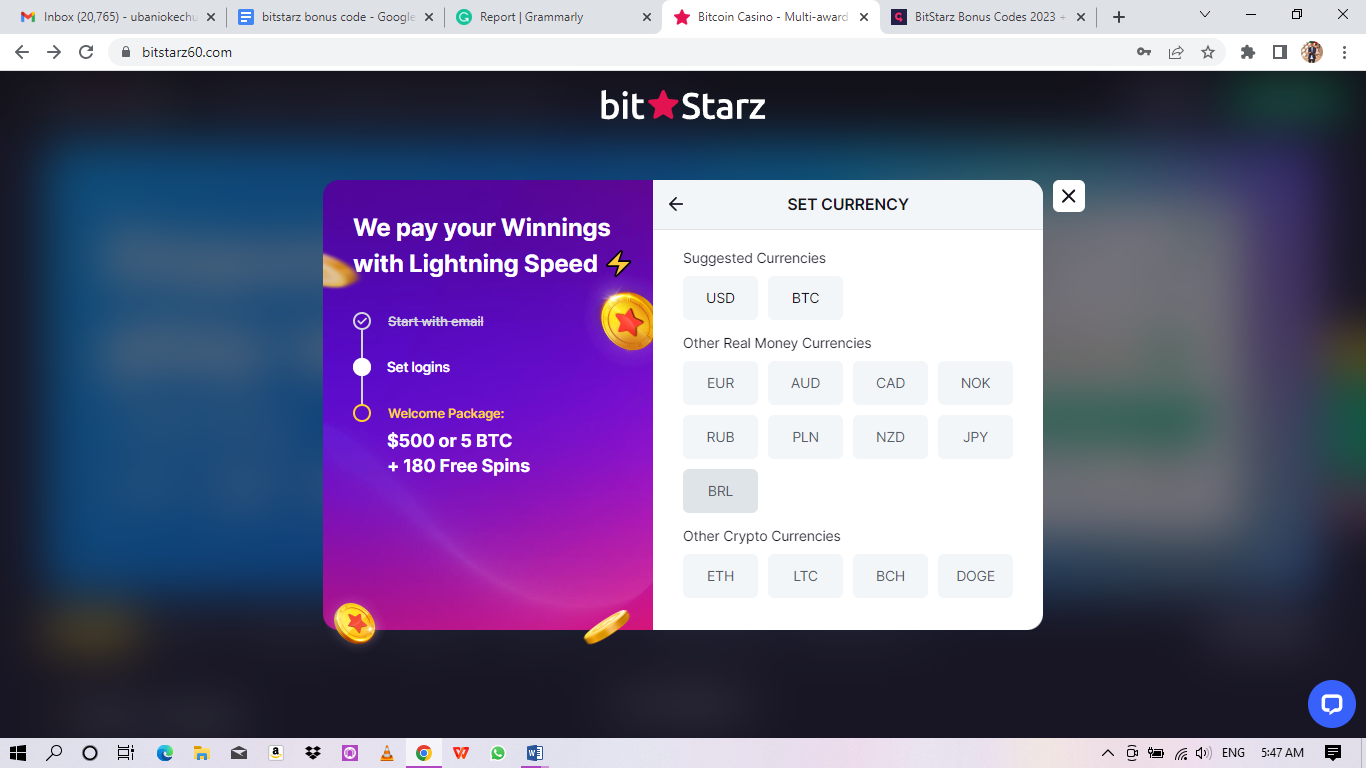Open the saved passwords key icon
This screenshot has height=768, width=1366.
[x=1144, y=52]
